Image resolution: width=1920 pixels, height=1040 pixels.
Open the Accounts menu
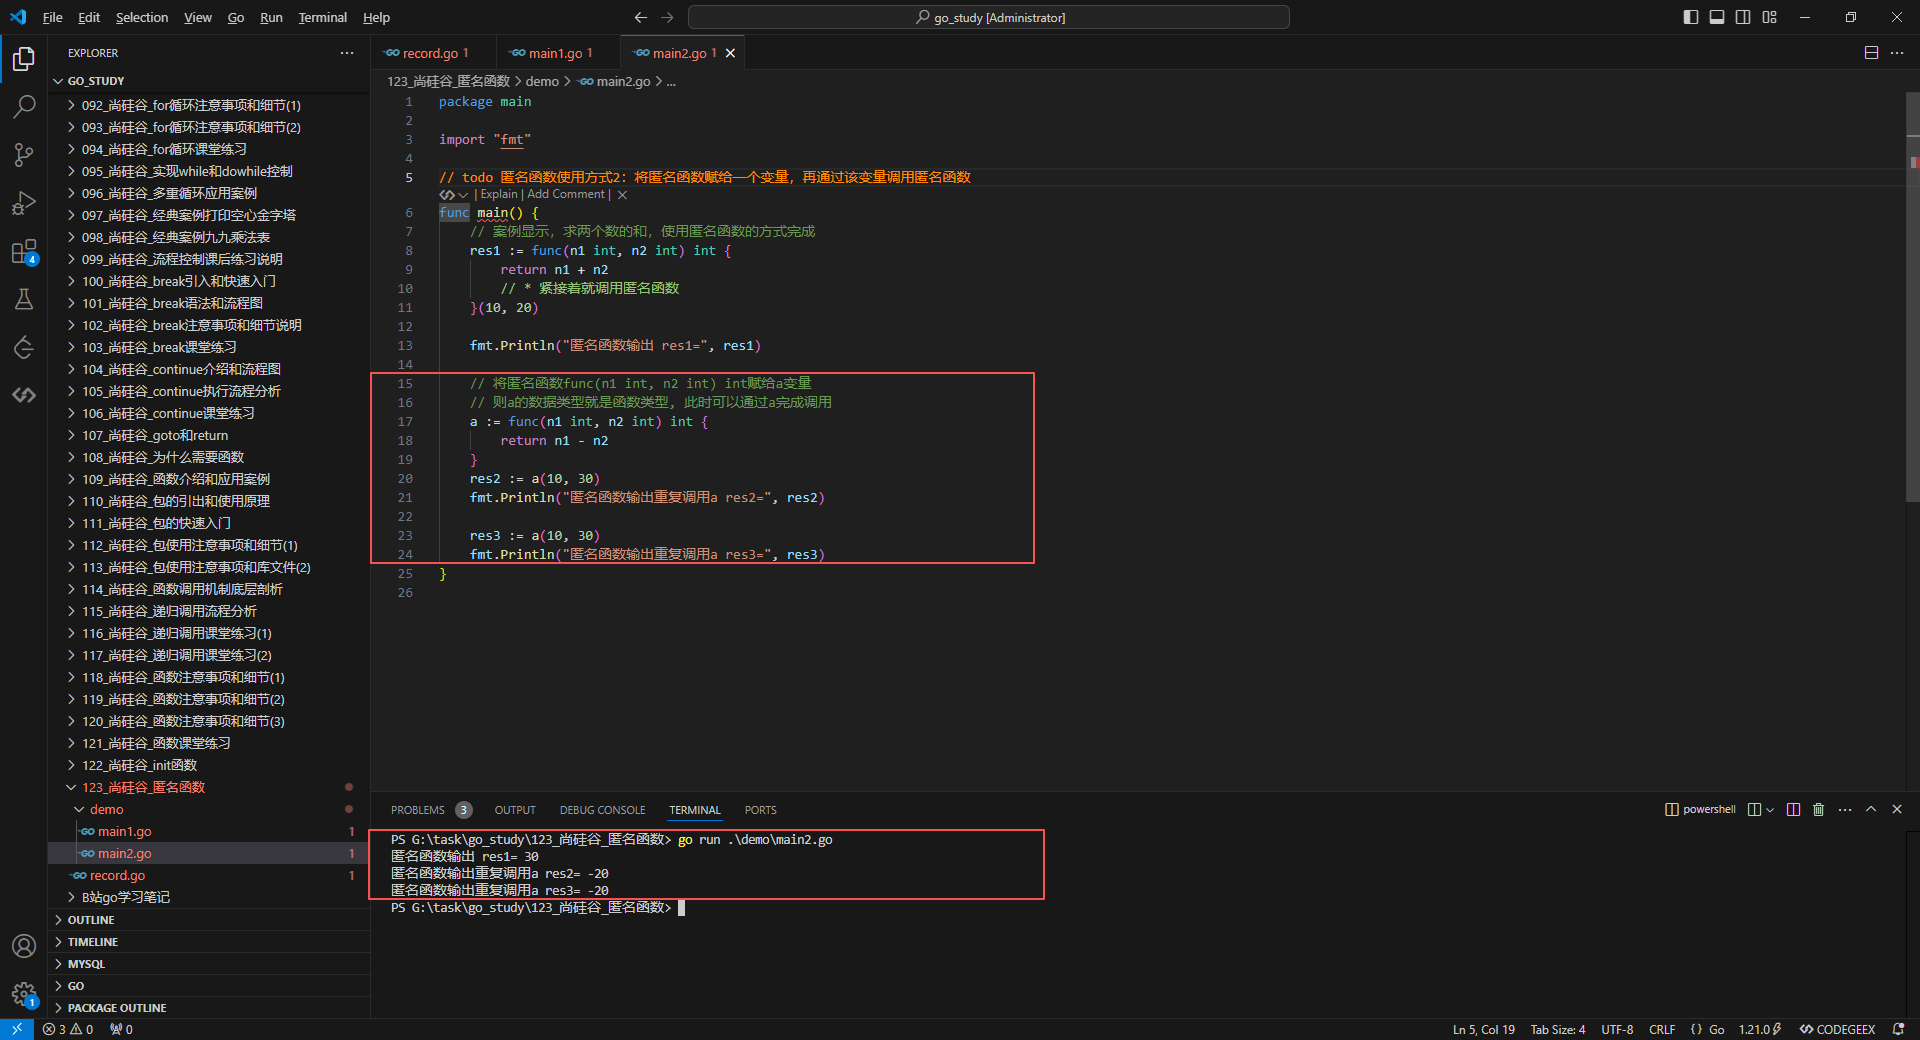[24, 946]
